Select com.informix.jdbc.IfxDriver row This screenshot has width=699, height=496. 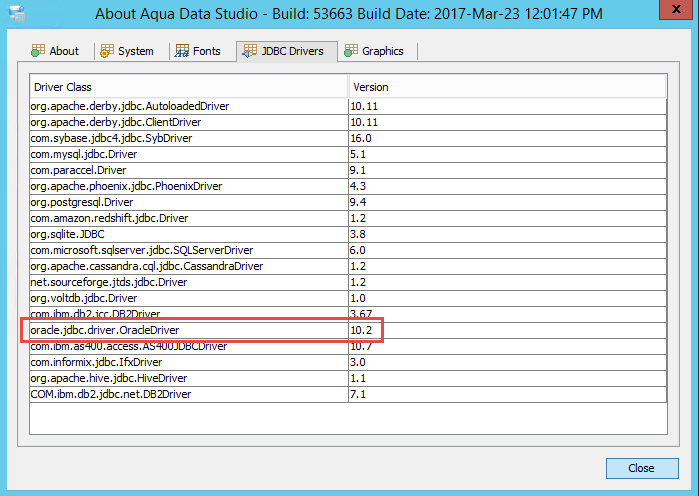click(348, 362)
